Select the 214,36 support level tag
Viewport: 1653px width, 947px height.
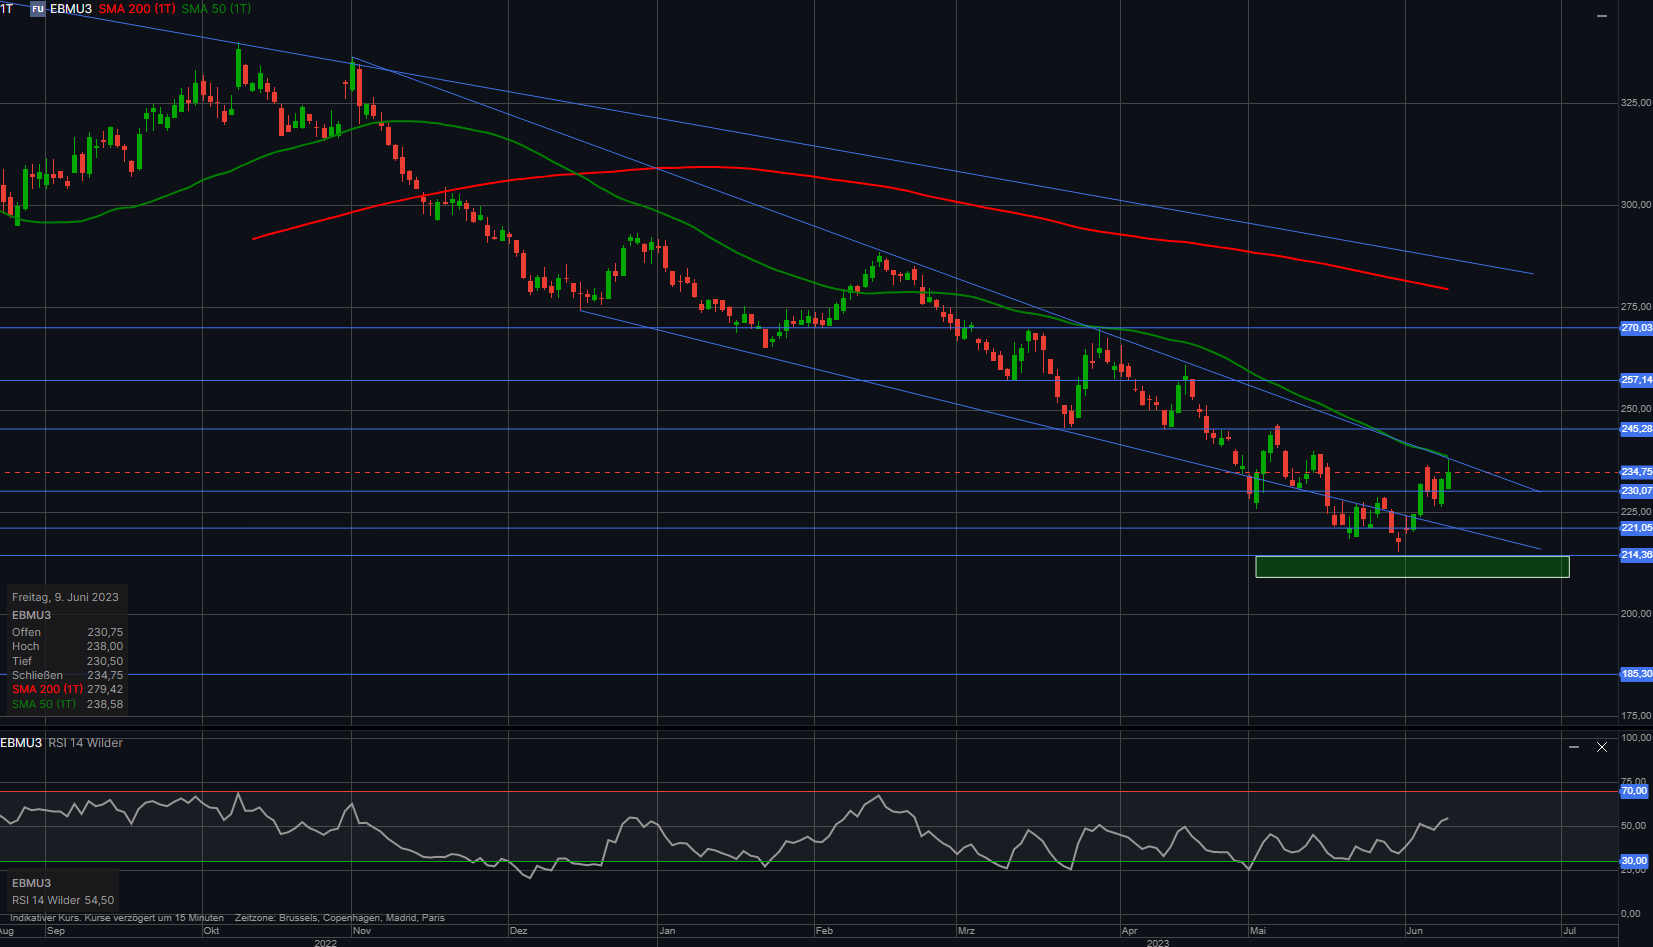(x=1636, y=555)
